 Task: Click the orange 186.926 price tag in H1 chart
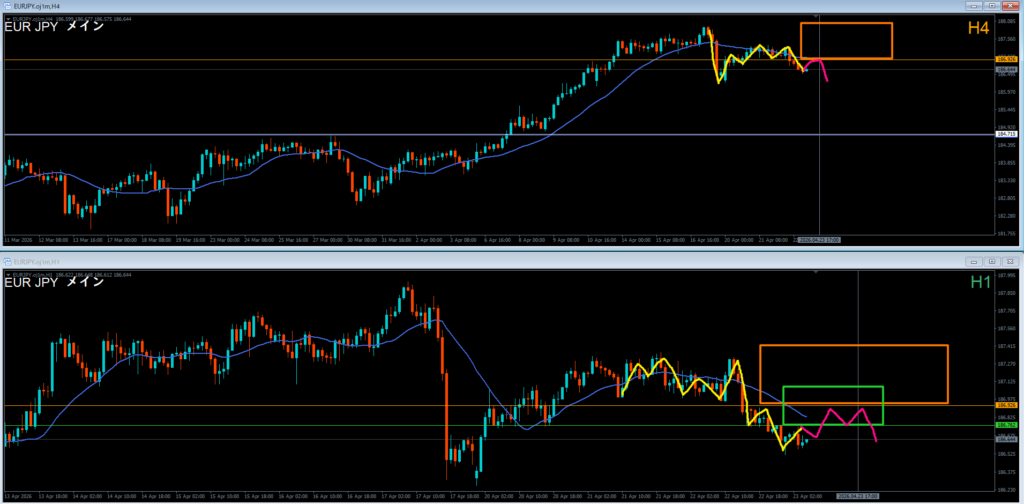[1006, 405]
